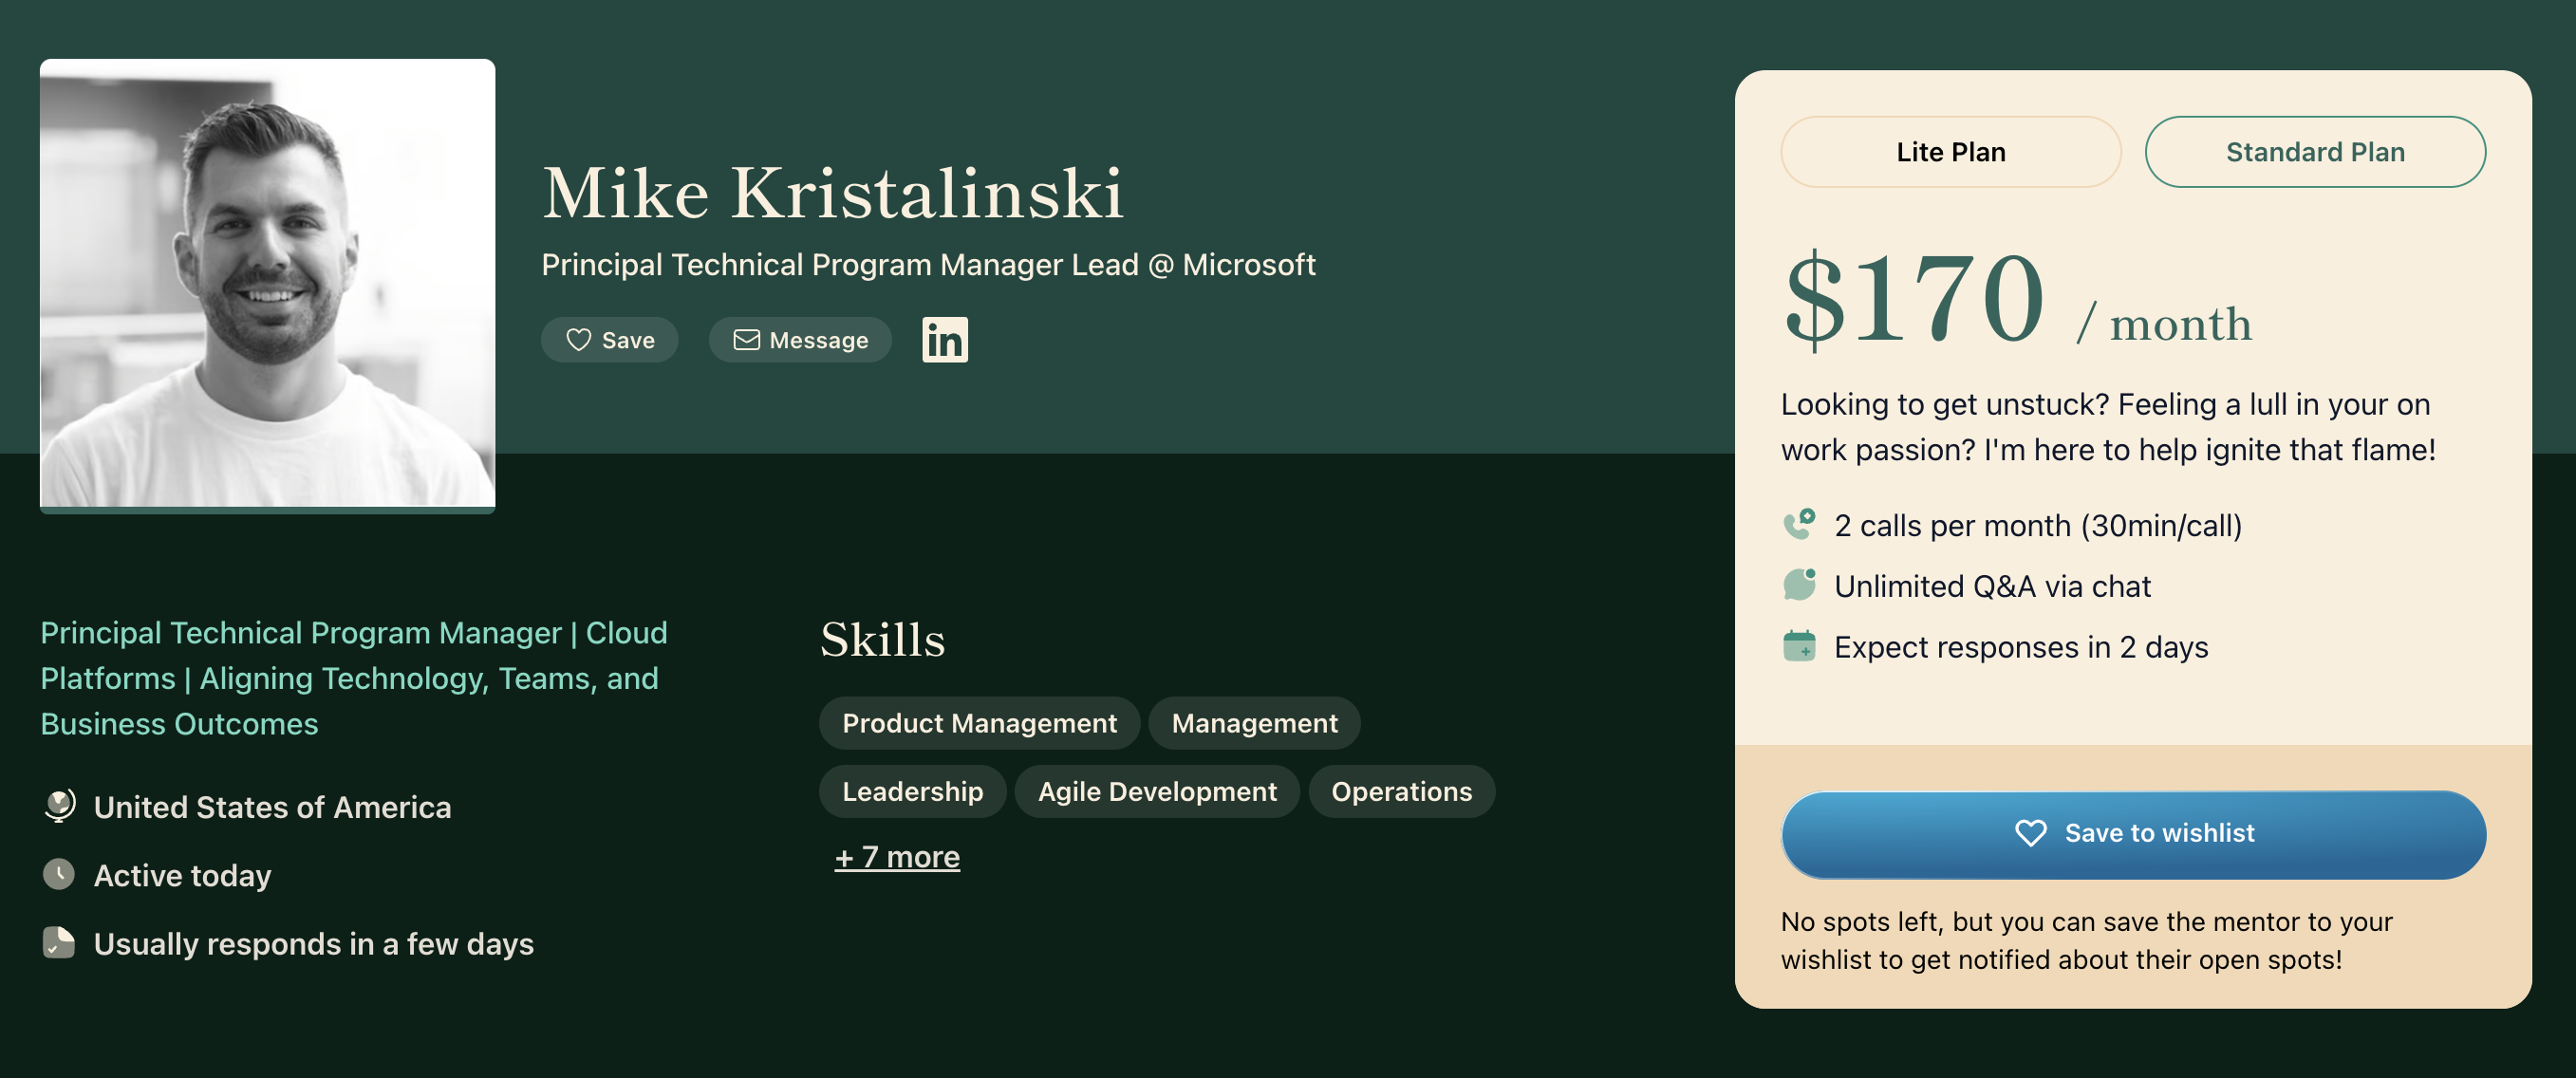Click the globe icon next to United States
Viewport: 2576px width, 1078px height.
[x=59, y=806]
